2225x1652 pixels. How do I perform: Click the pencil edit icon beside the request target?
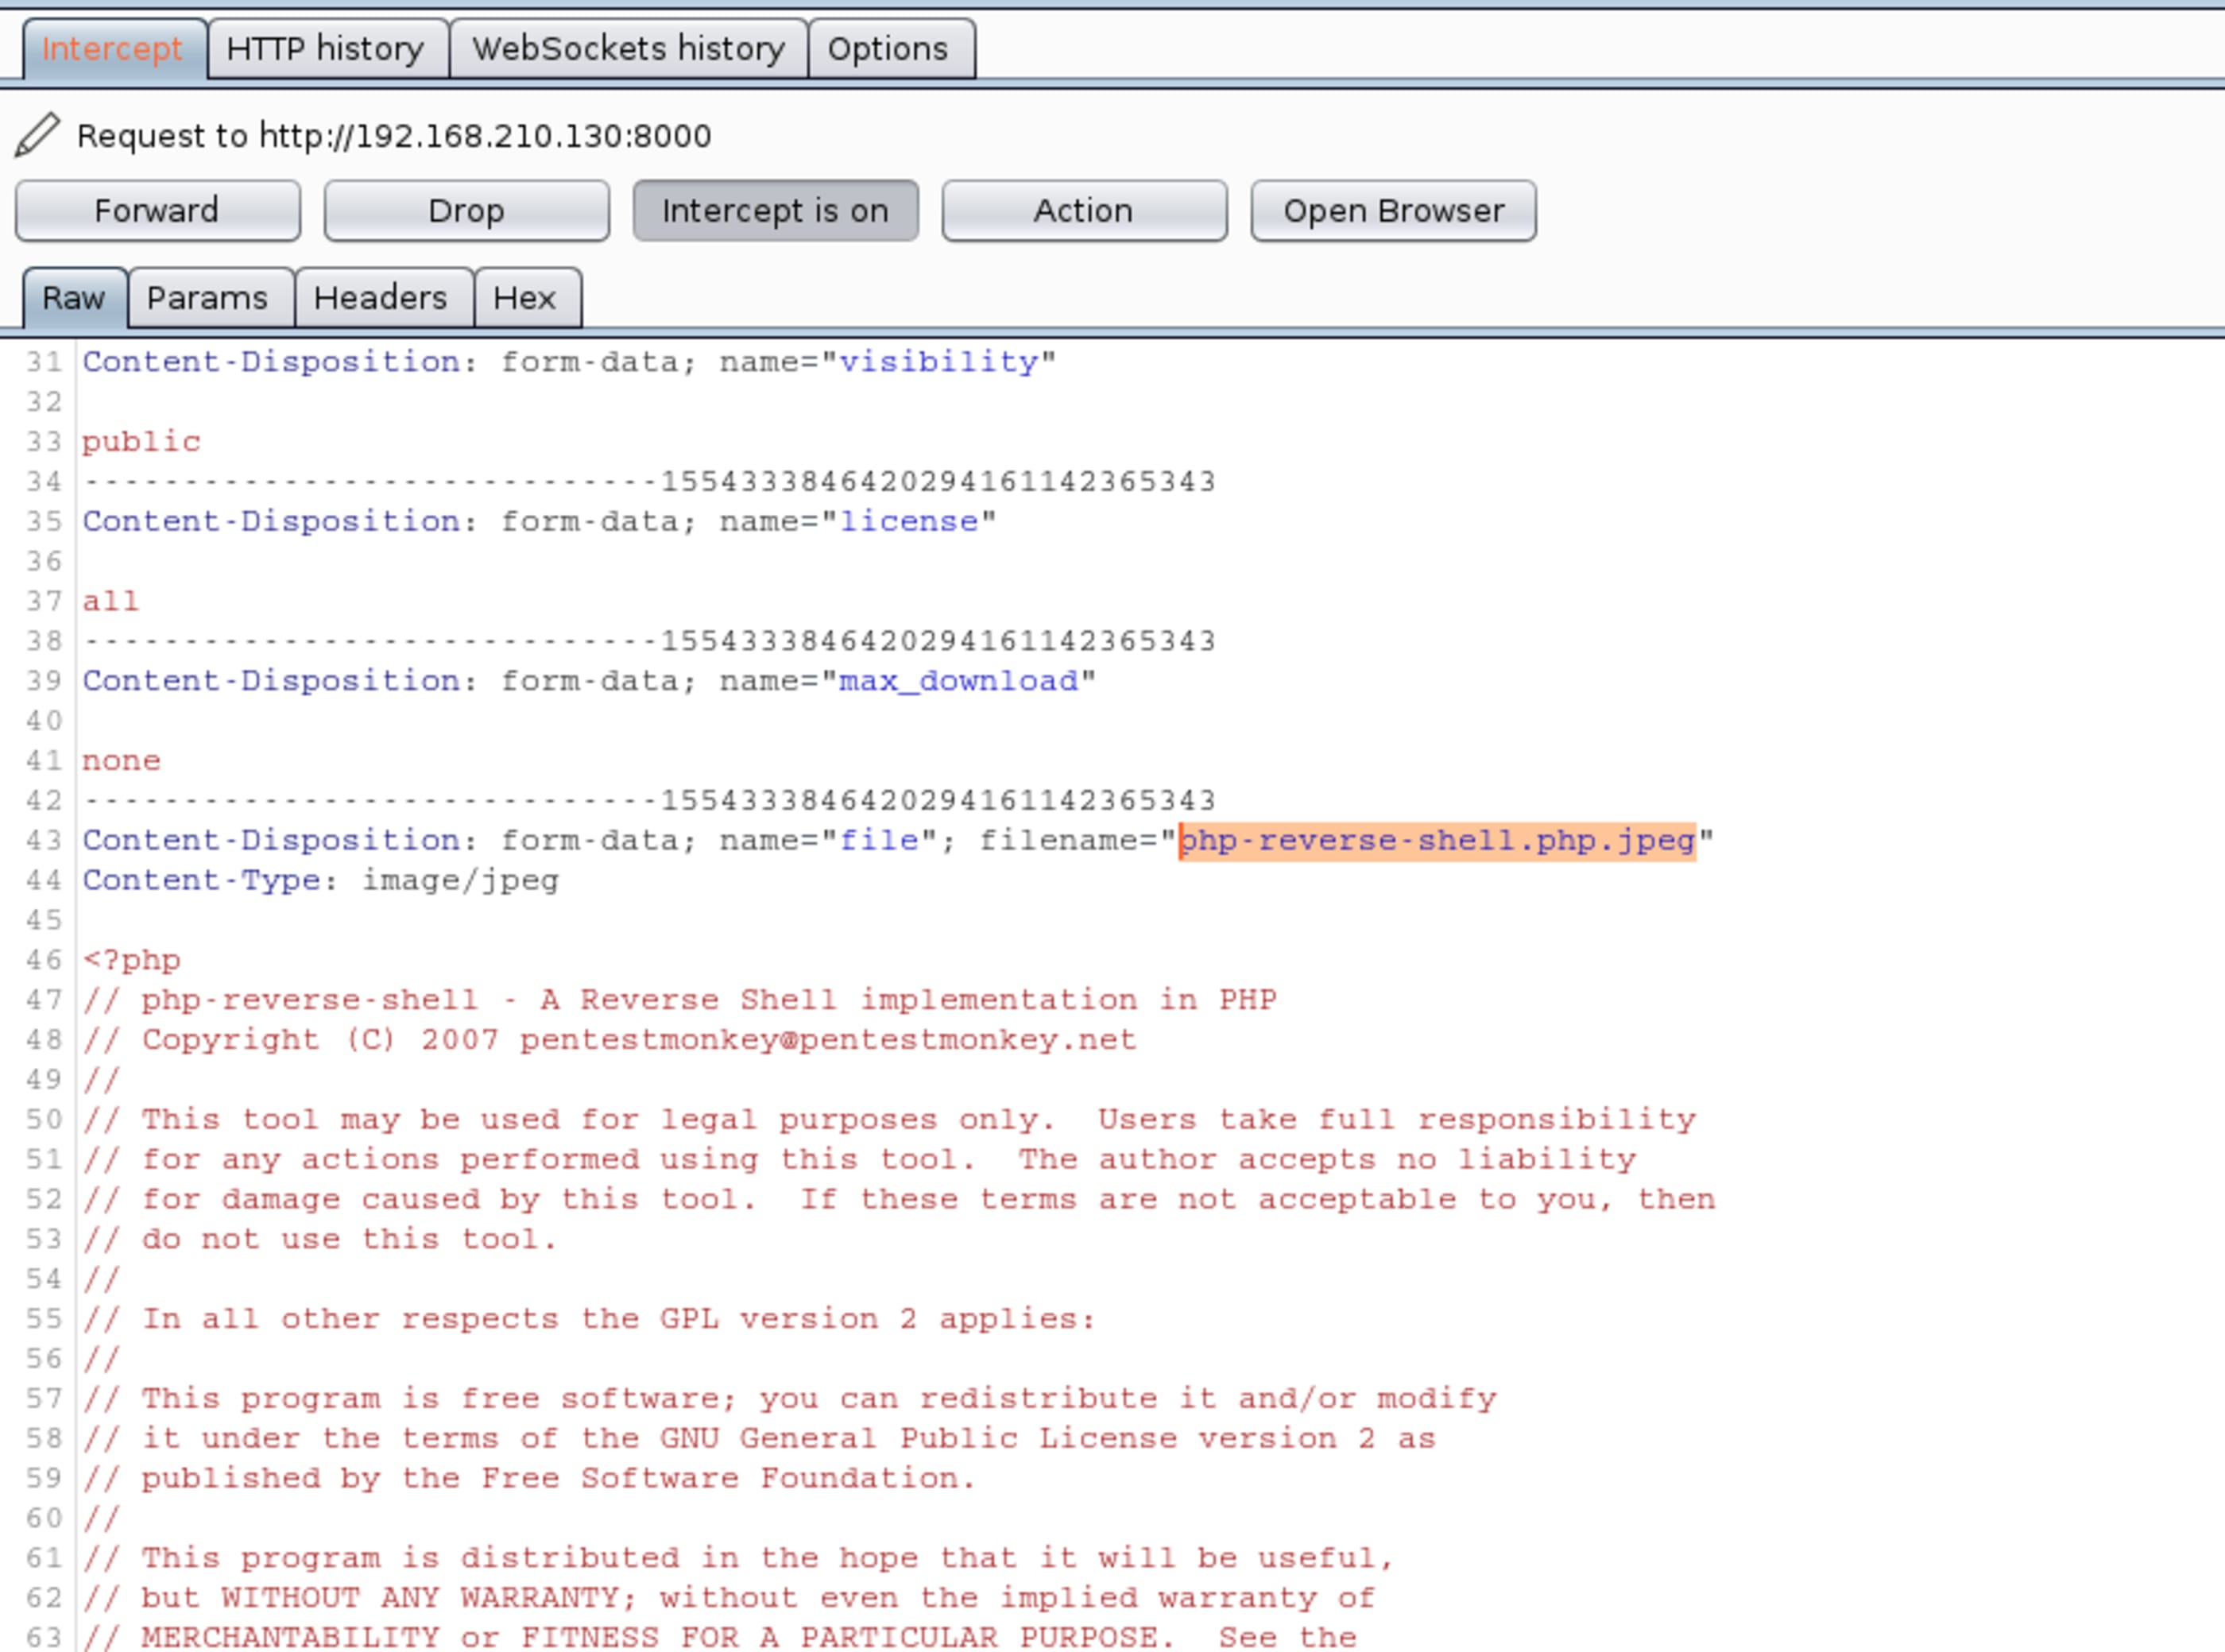tap(37, 135)
